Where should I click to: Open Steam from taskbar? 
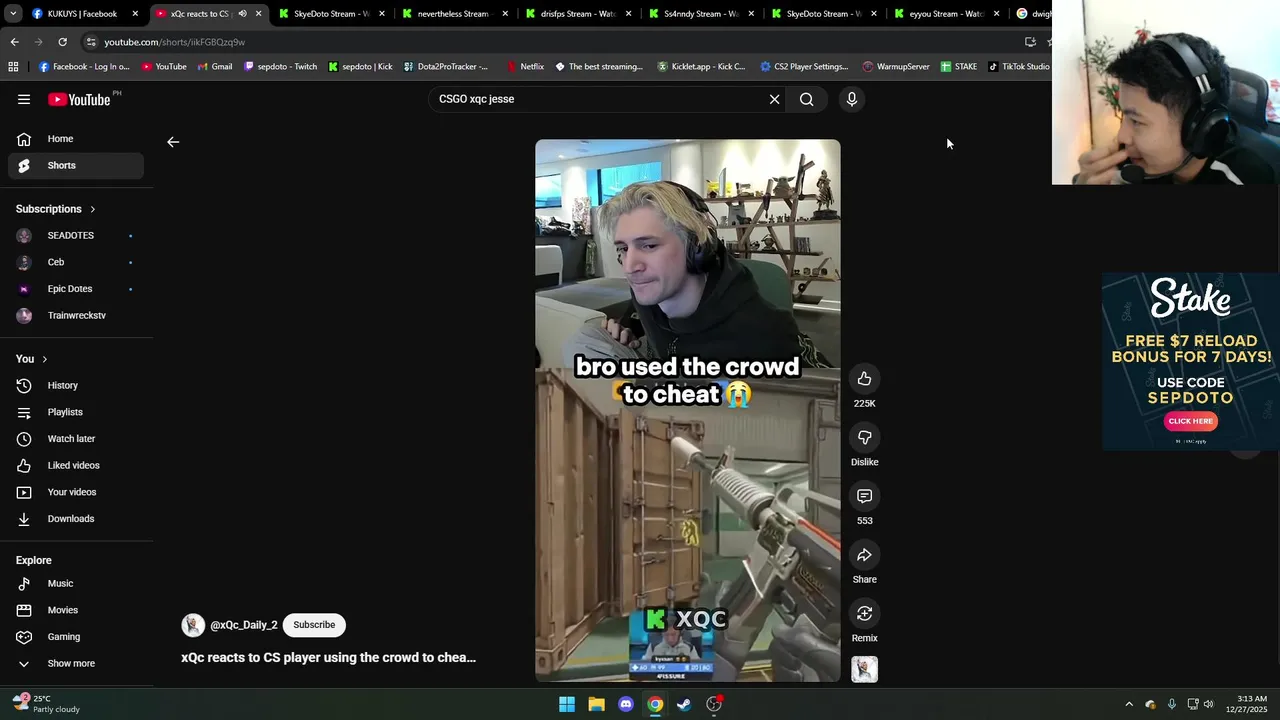coord(684,704)
